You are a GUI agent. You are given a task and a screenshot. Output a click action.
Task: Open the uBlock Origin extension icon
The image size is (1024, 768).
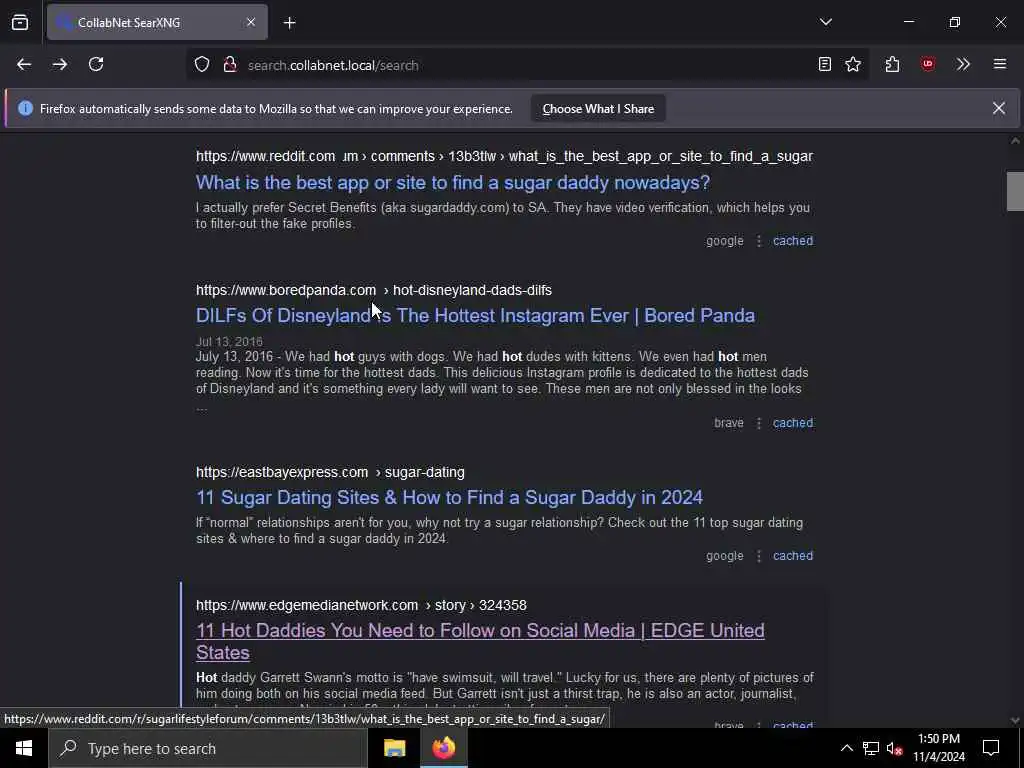(x=927, y=65)
